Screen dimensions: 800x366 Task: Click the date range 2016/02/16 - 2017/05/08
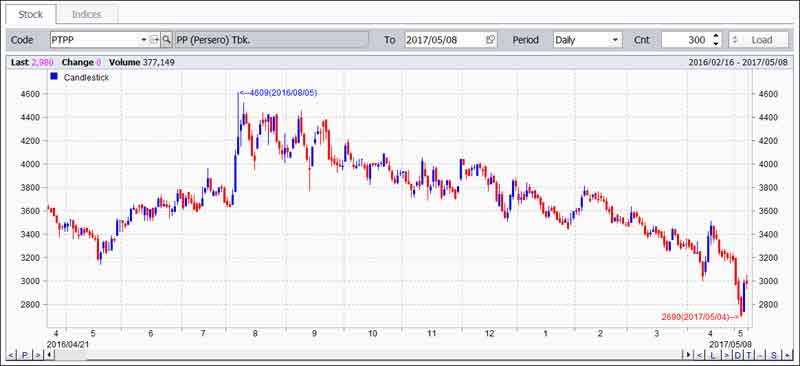pyautogui.click(x=739, y=62)
